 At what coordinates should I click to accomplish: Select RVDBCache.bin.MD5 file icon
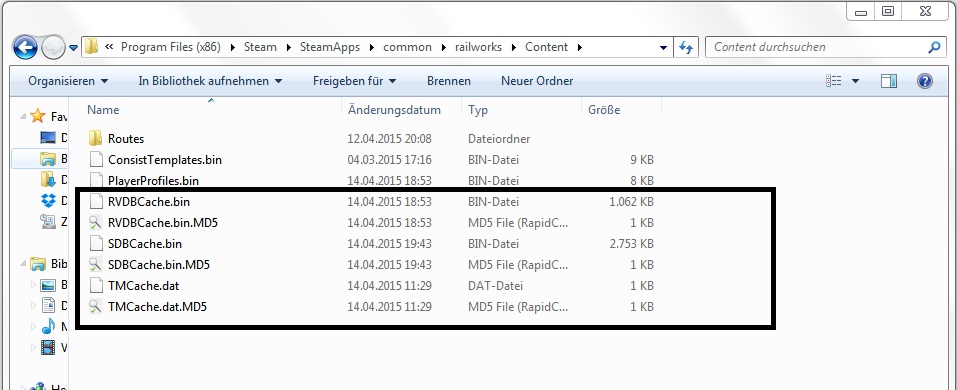pyautogui.click(x=95, y=223)
